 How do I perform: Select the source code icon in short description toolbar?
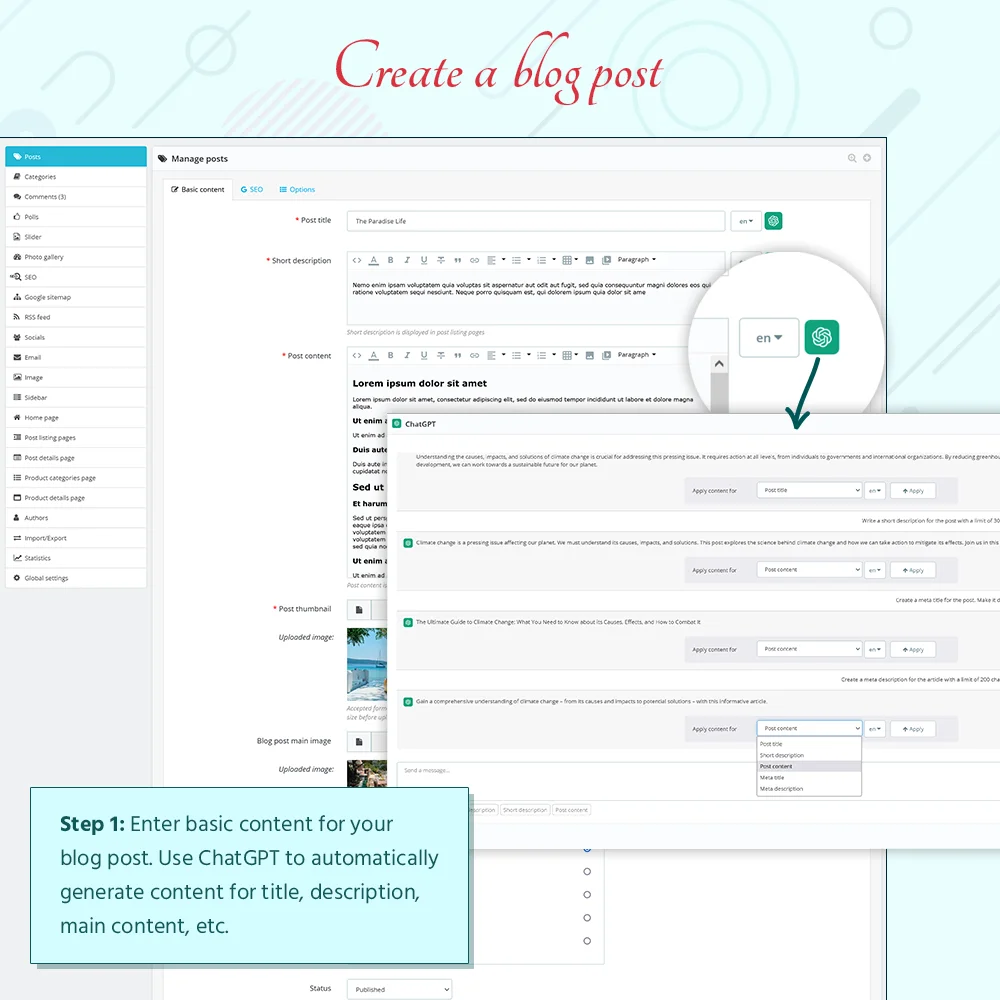coord(357,259)
